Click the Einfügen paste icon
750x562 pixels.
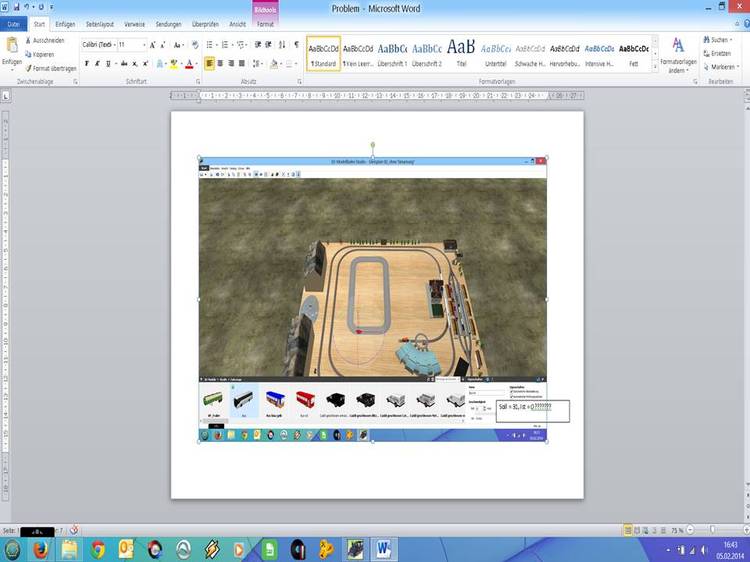click(11, 45)
